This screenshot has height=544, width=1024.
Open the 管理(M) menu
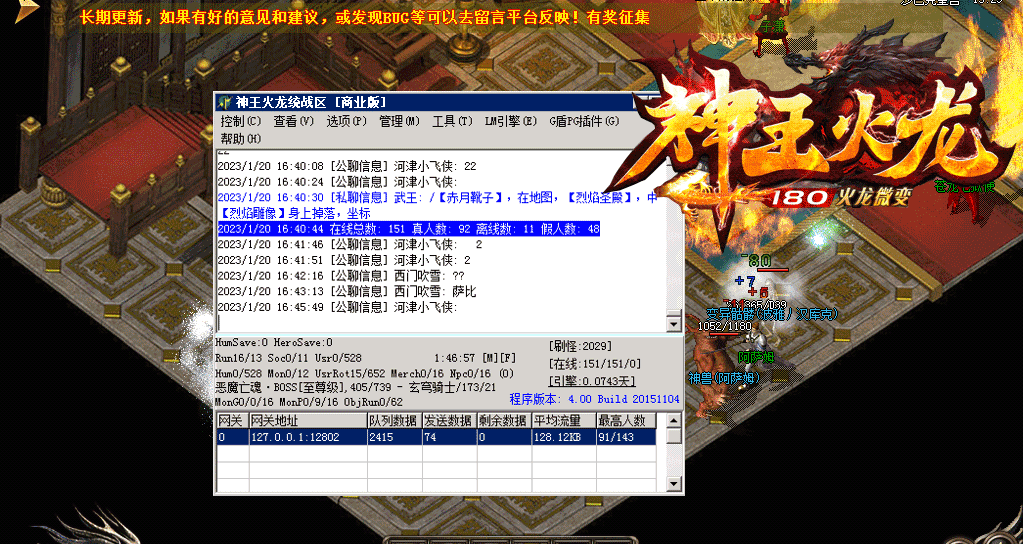[x=399, y=121]
